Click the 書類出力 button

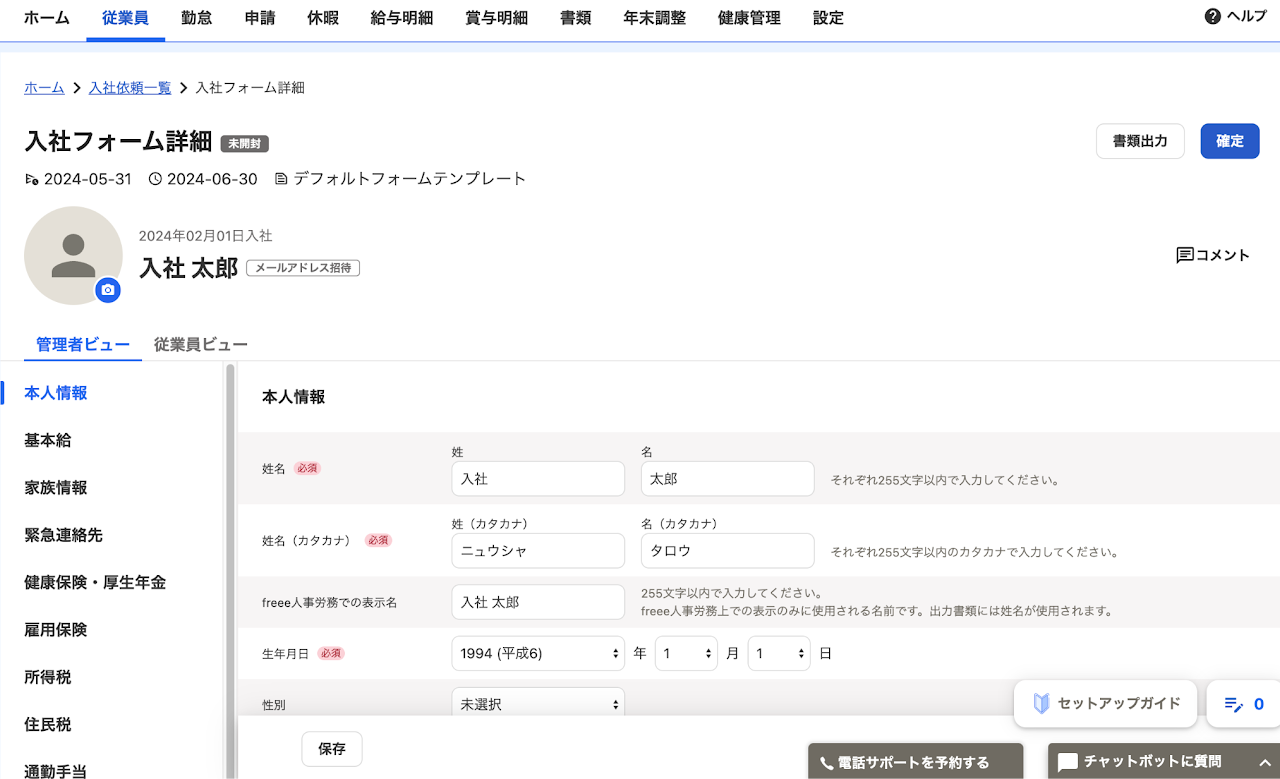(x=1140, y=141)
